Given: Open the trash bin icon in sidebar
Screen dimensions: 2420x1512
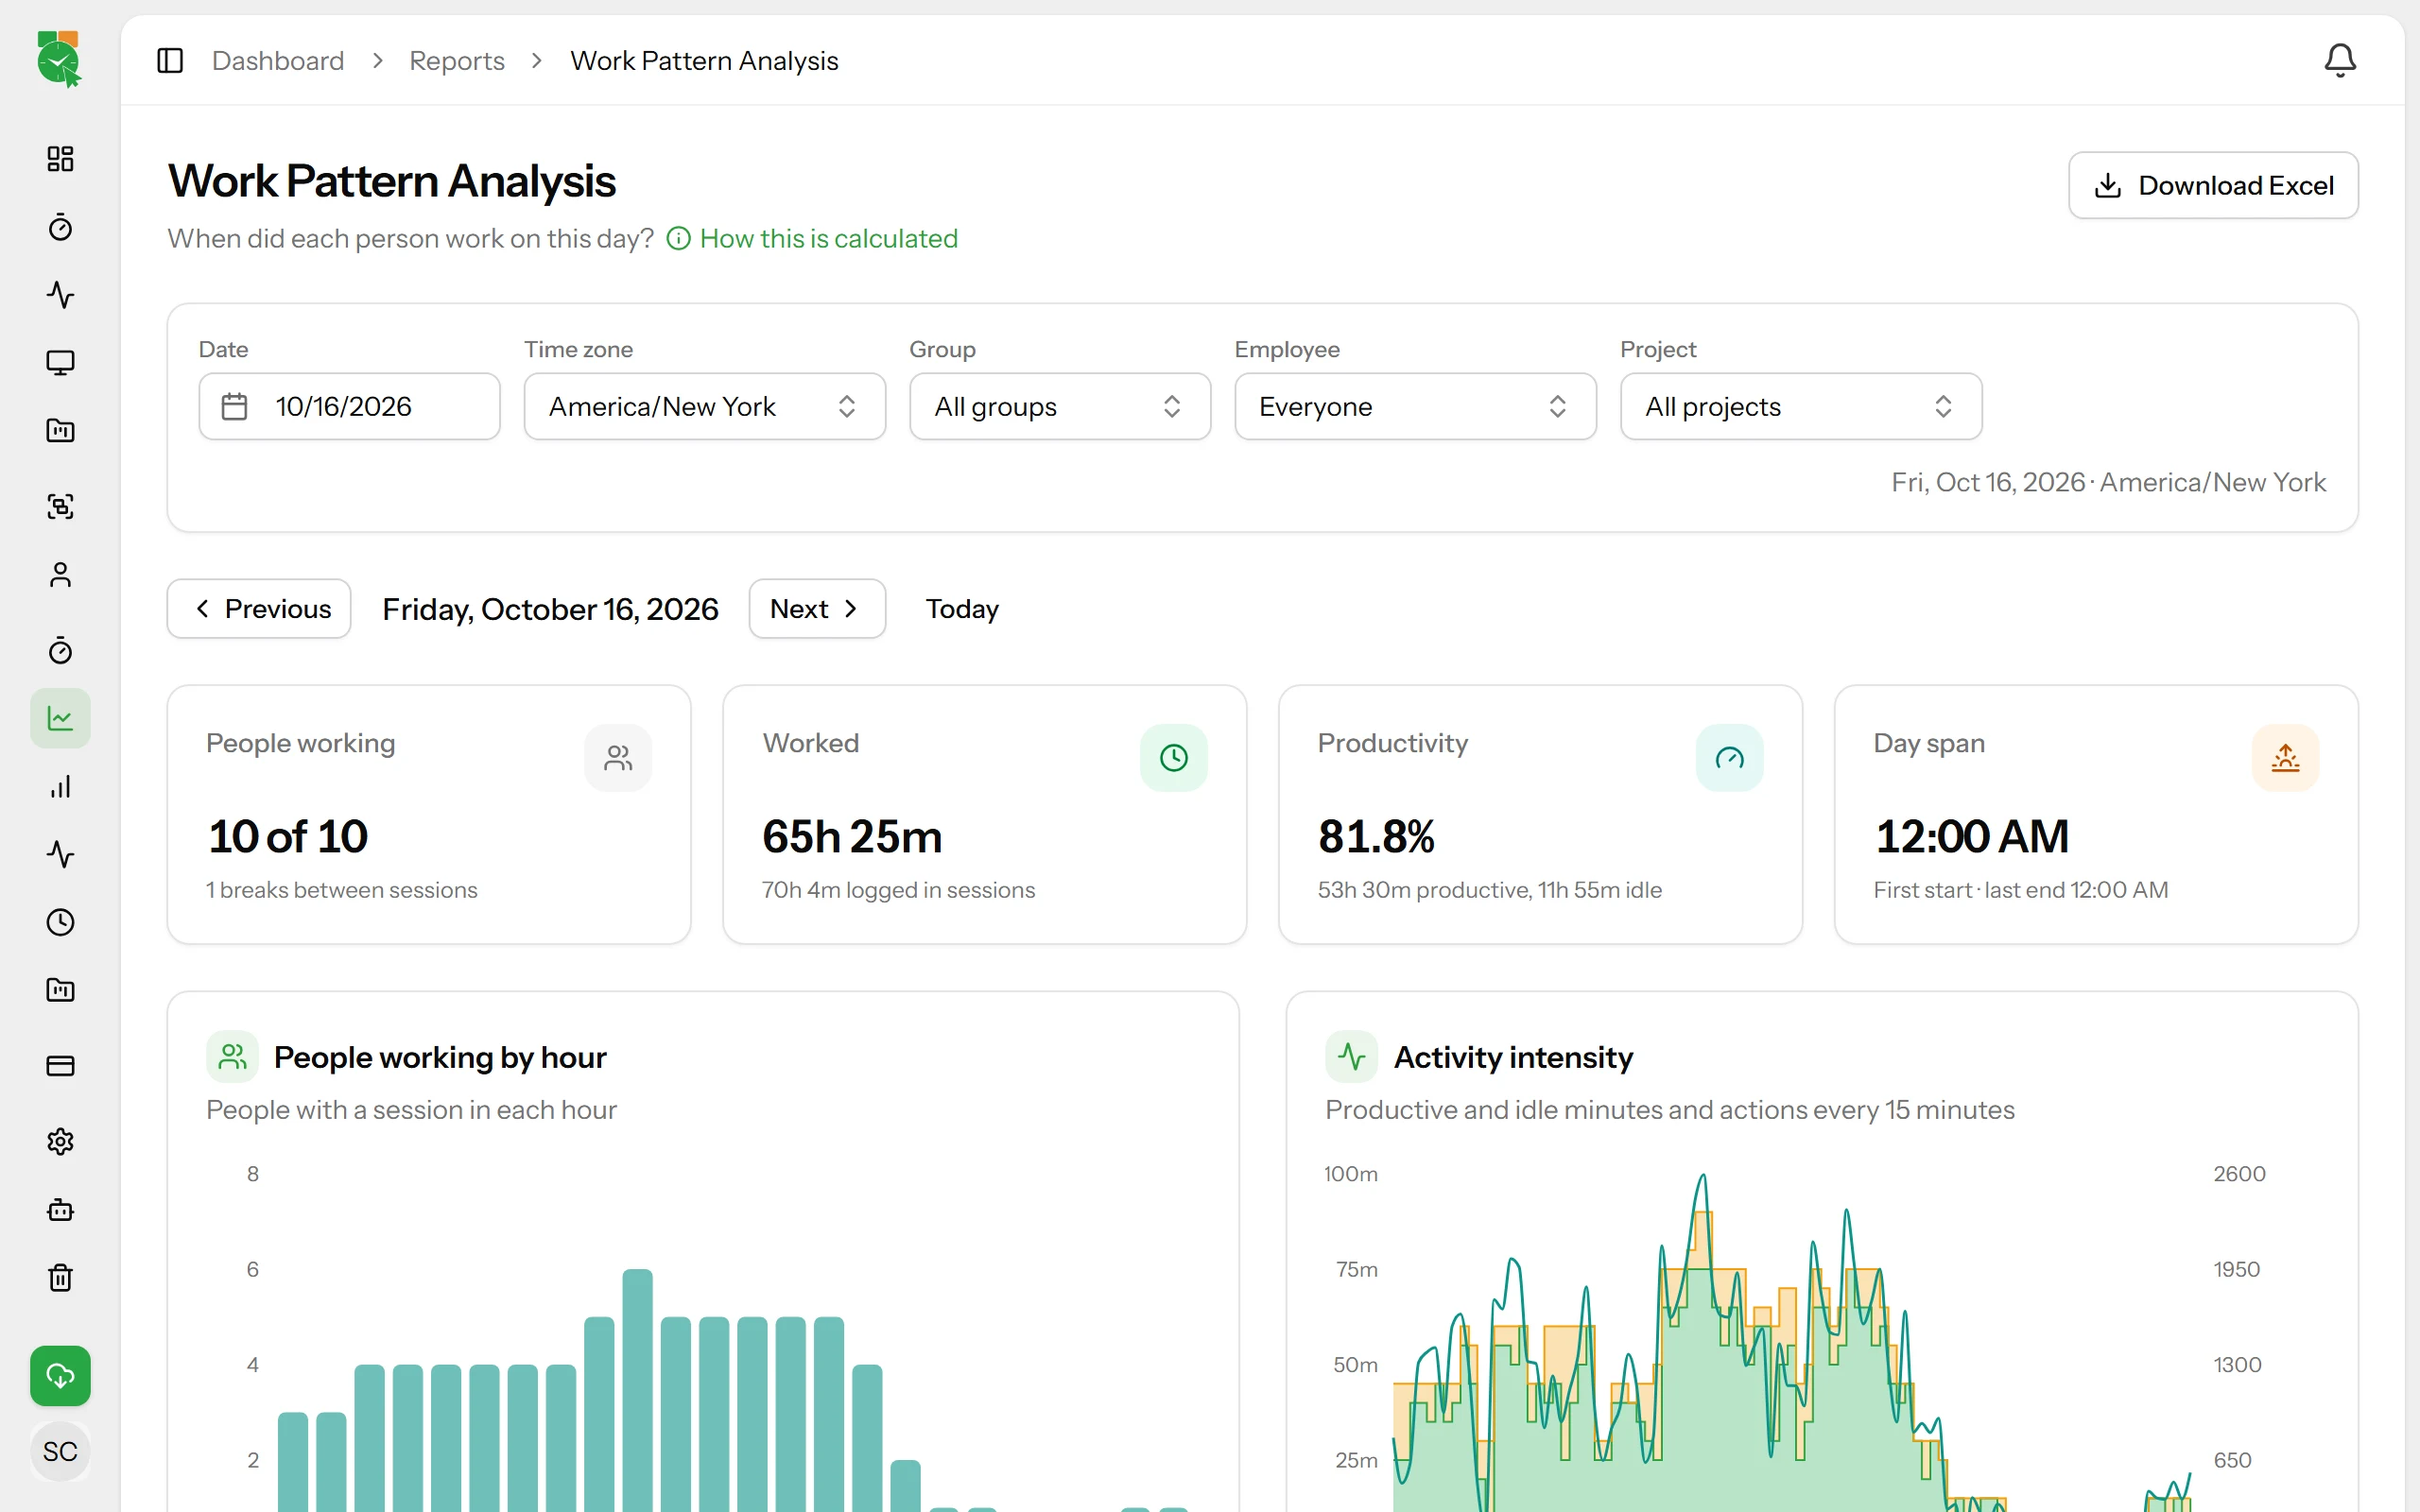Looking at the screenshot, I should click(60, 1278).
